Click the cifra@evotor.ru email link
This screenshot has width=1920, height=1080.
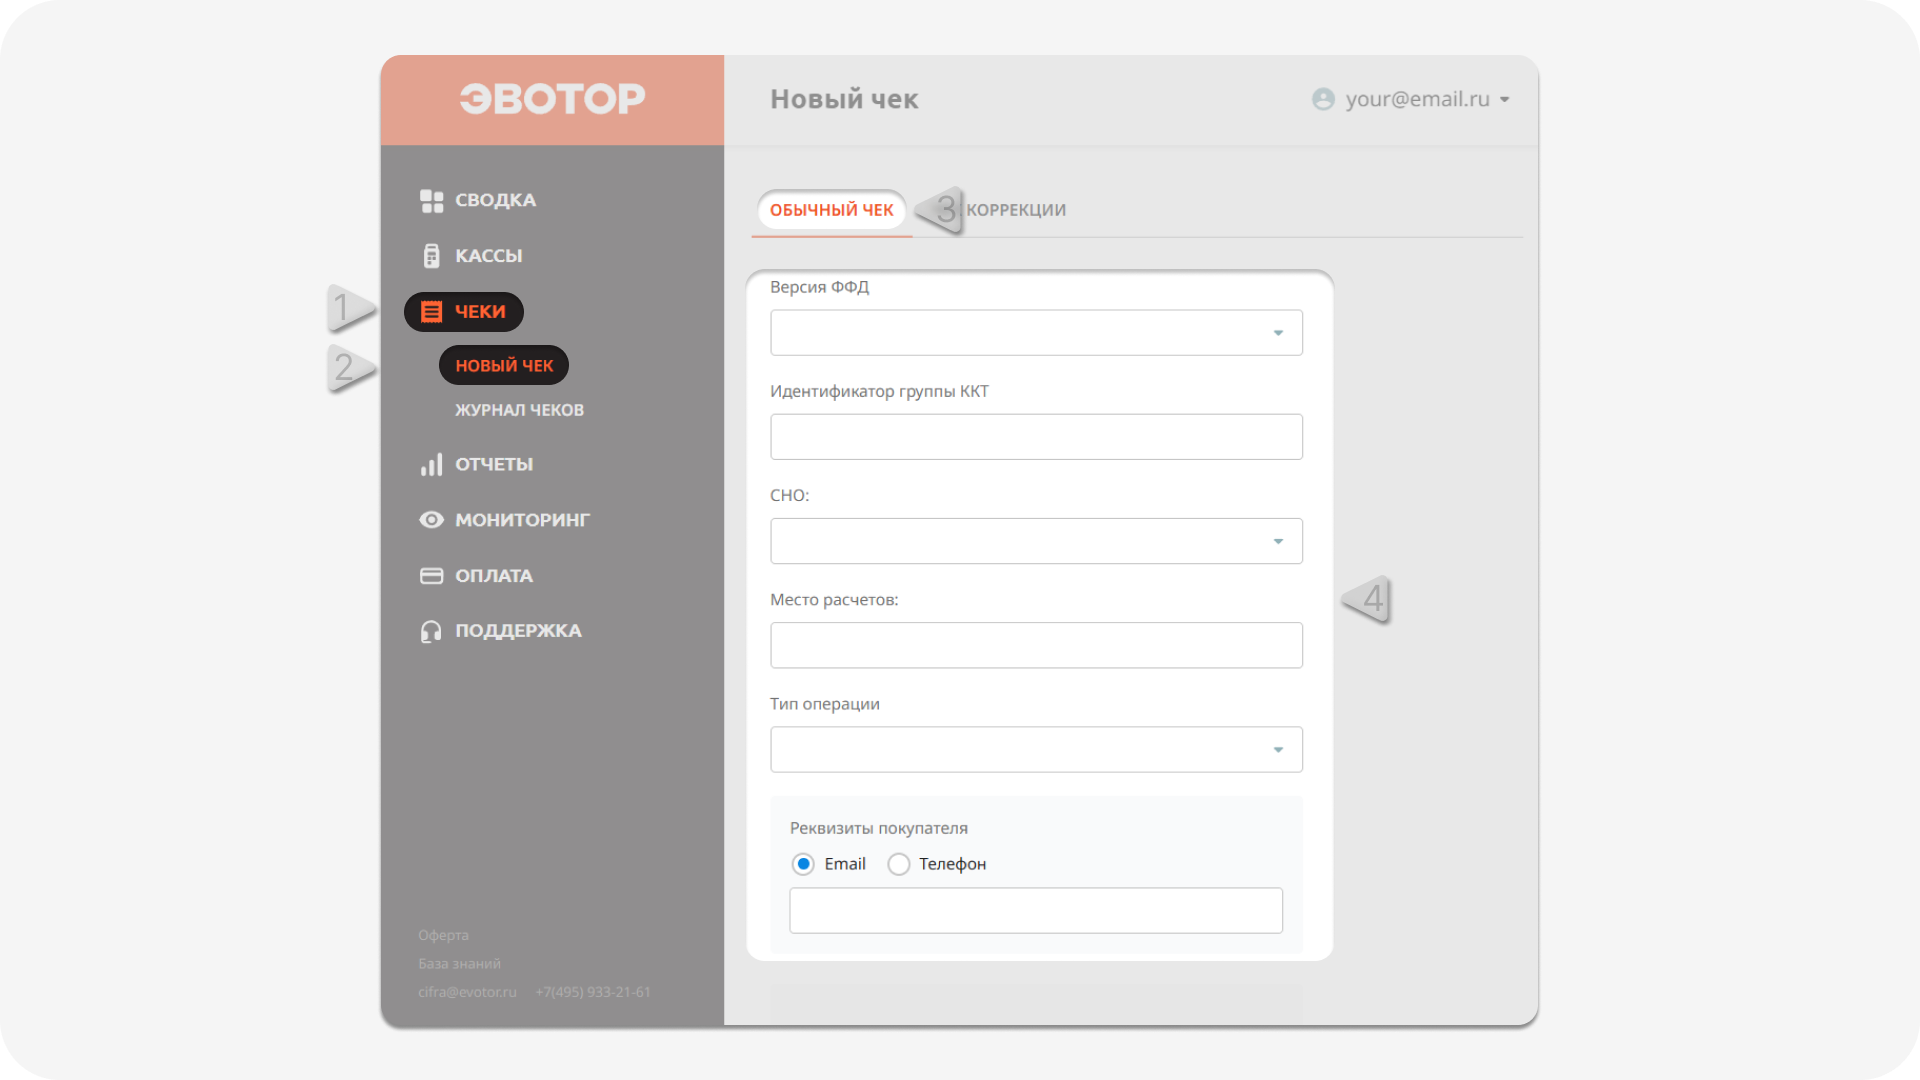(x=467, y=992)
